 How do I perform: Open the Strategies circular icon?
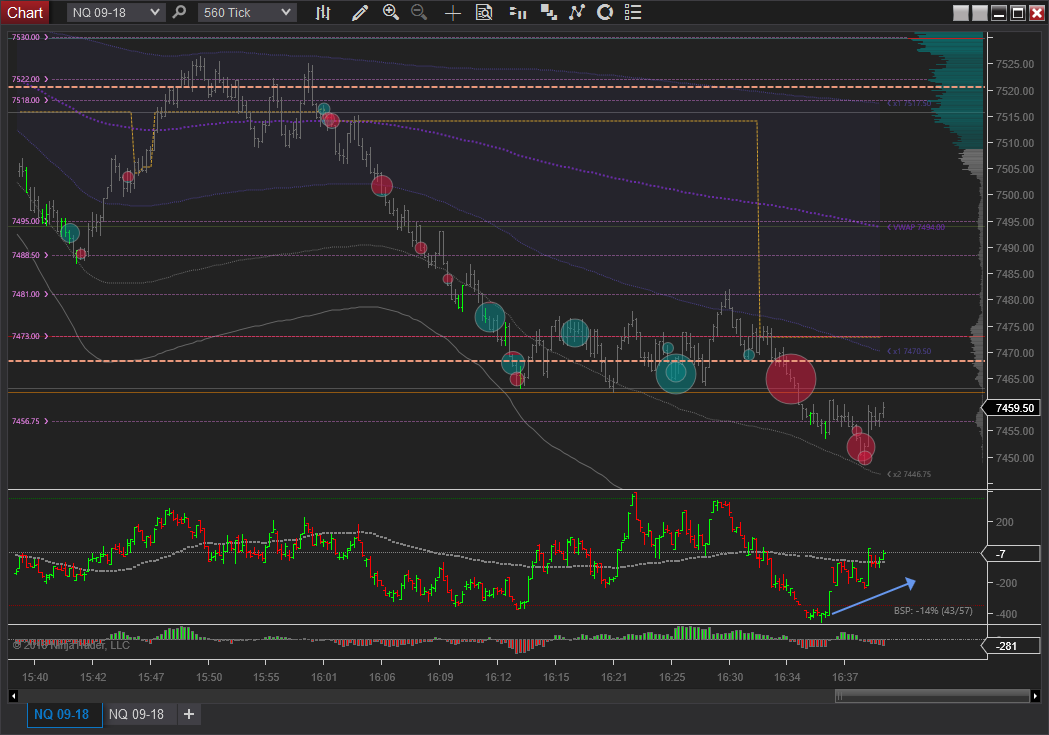pos(605,12)
